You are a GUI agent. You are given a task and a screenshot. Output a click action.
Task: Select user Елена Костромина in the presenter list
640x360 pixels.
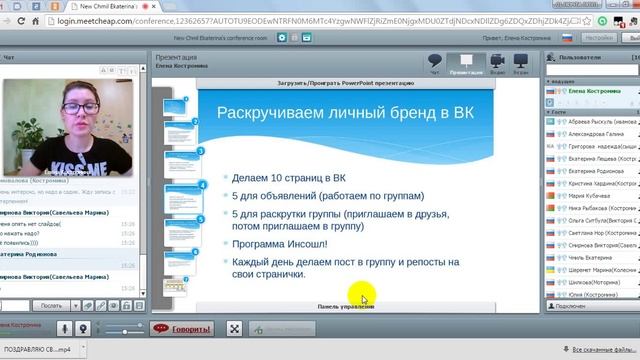coord(594,91)
